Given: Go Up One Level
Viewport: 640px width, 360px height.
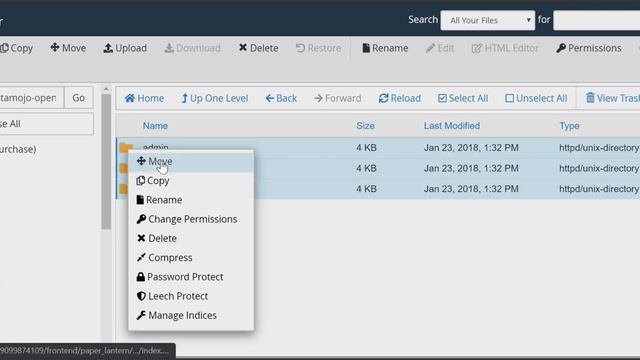Looking at the screenshot, I should [214, 98].
